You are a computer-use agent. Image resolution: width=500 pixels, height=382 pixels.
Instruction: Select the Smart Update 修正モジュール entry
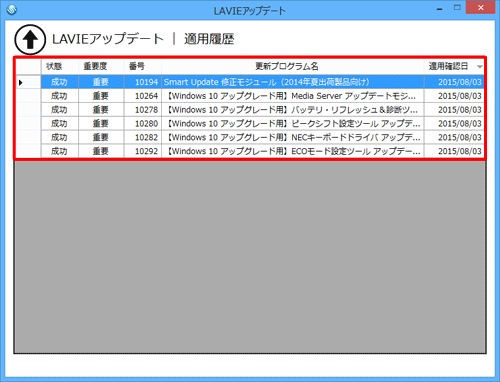click(293, 82)
